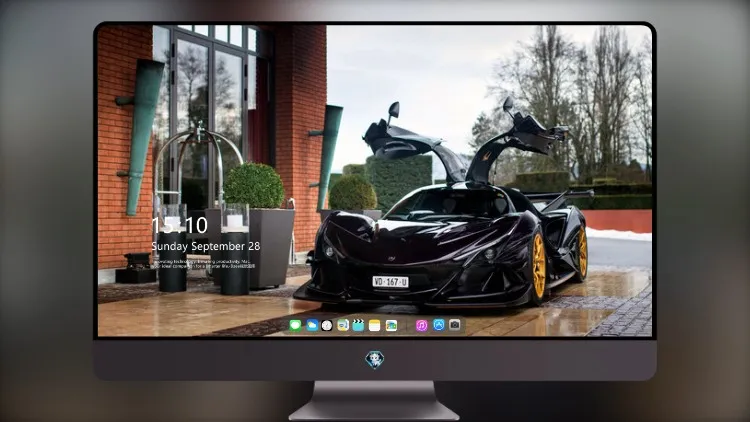This screenshot has width=750, height=422.
Task: Open the Weather app in dock
Action: click(x=312, y=325)
